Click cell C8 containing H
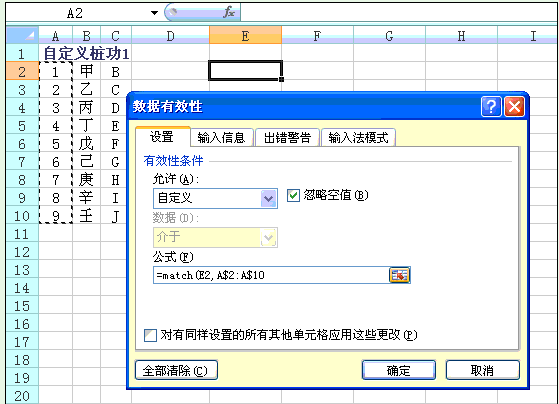Screen dimensions: 559x404 (x=114, y=180)
